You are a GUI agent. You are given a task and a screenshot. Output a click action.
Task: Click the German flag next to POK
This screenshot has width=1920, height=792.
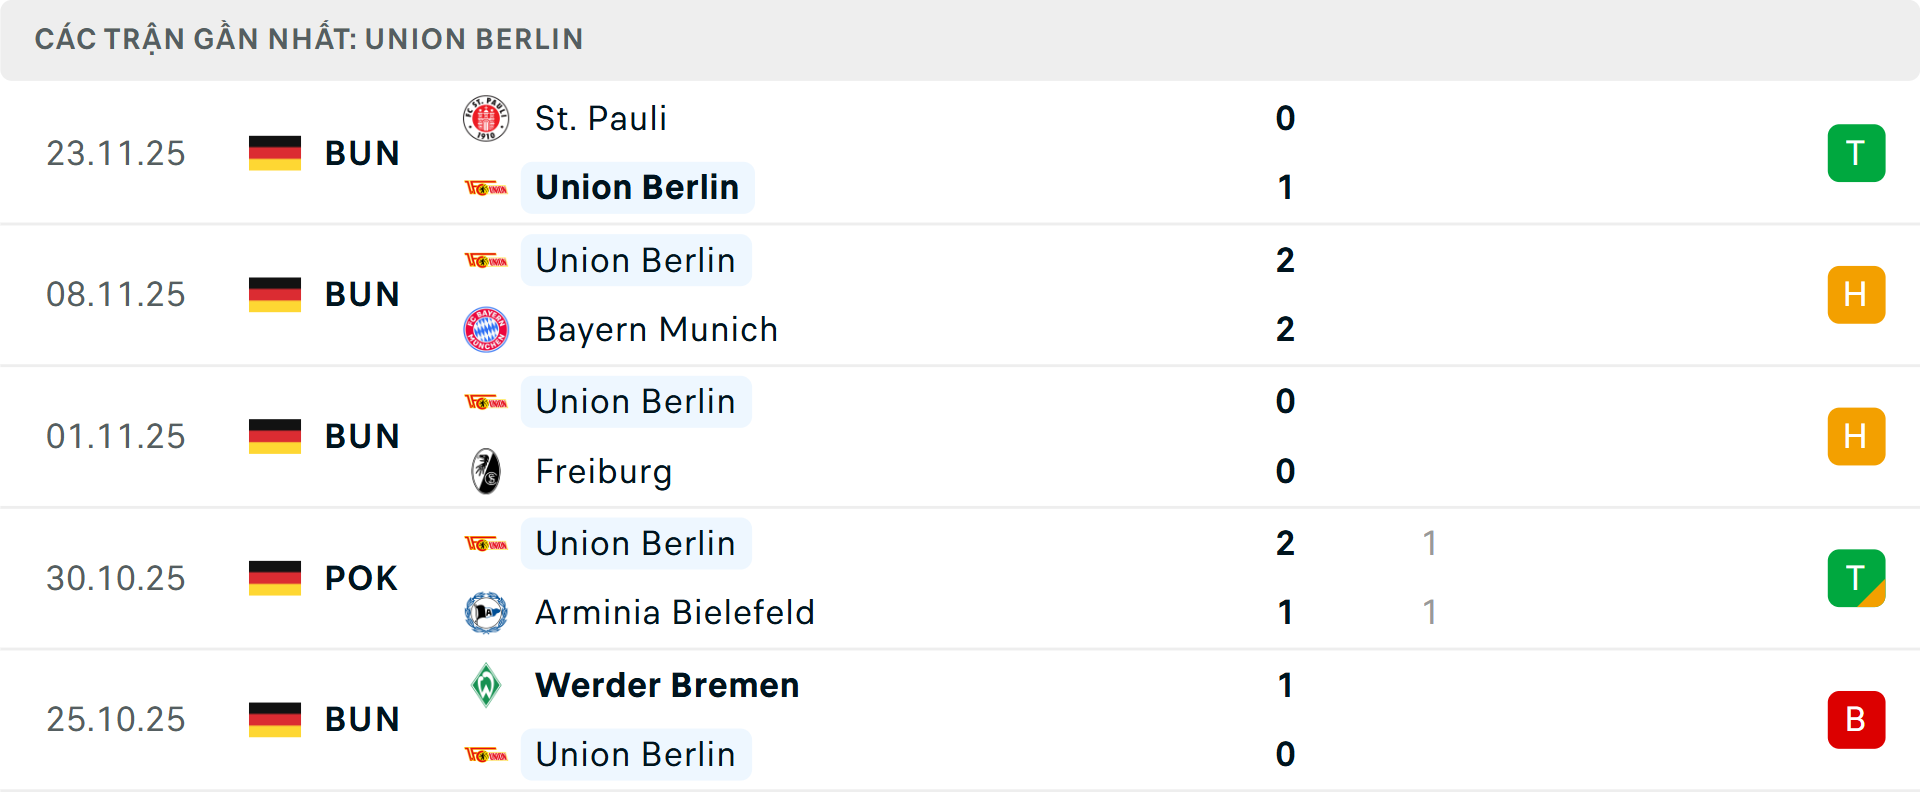click(275, 578)
